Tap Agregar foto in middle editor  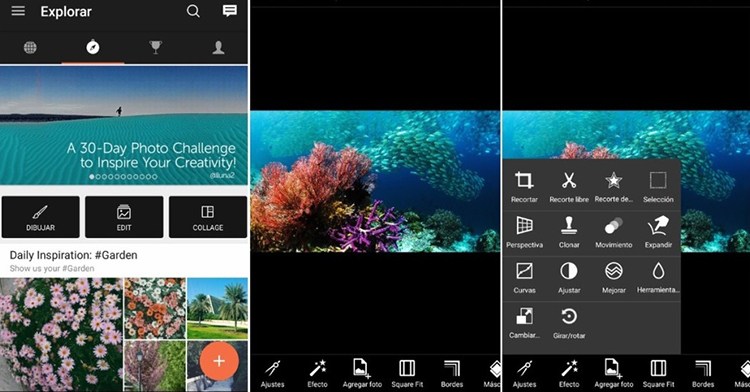[x=362, y=374]
